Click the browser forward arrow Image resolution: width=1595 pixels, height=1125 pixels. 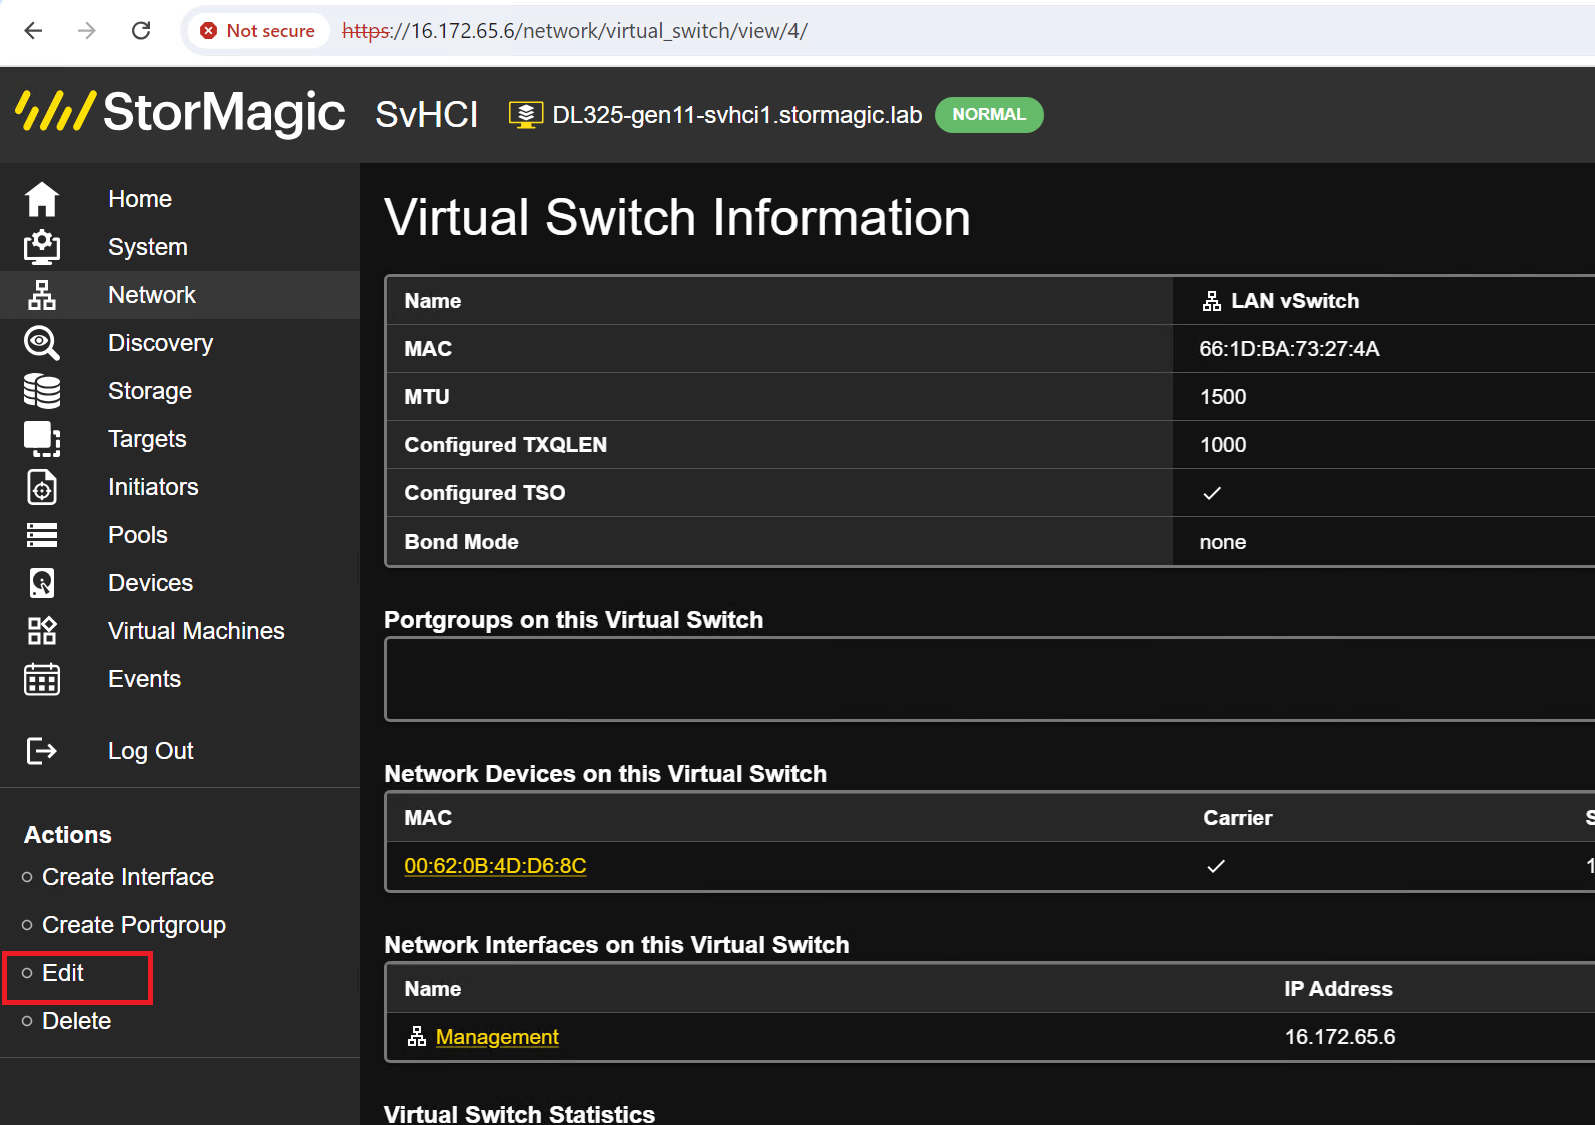click(87, 31)
